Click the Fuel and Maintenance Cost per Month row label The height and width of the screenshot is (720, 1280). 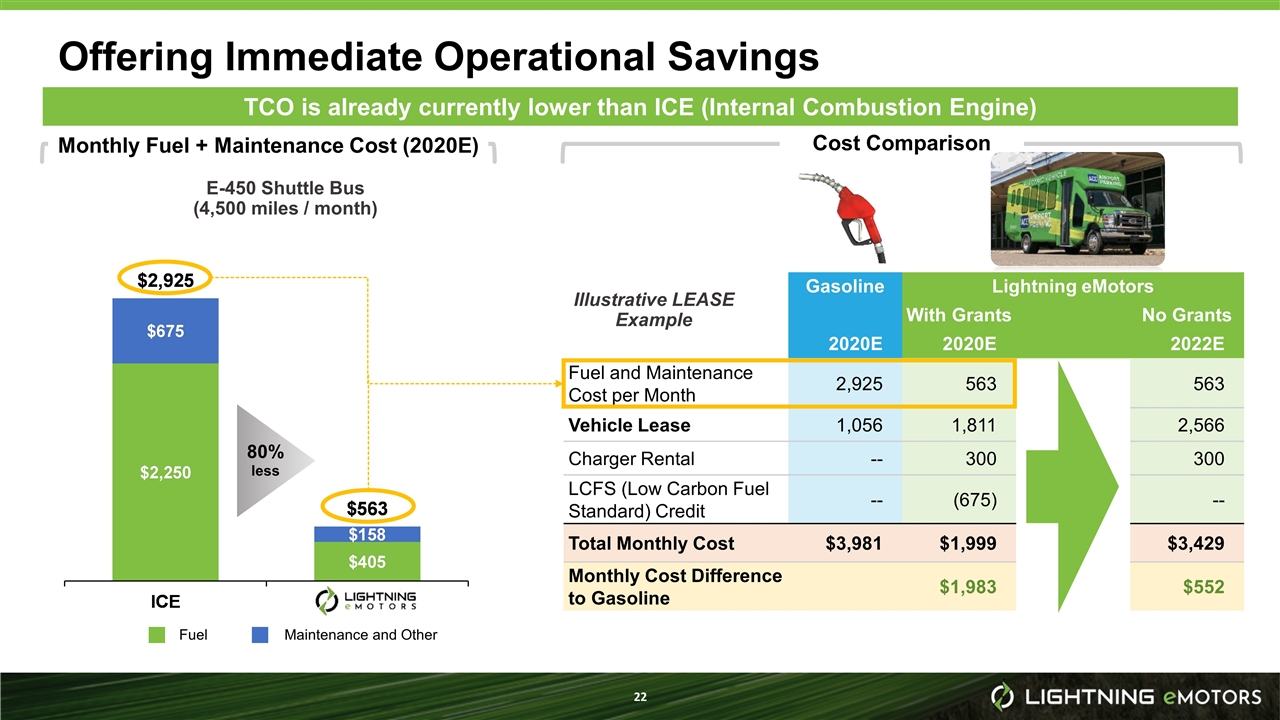coord(660,383)
